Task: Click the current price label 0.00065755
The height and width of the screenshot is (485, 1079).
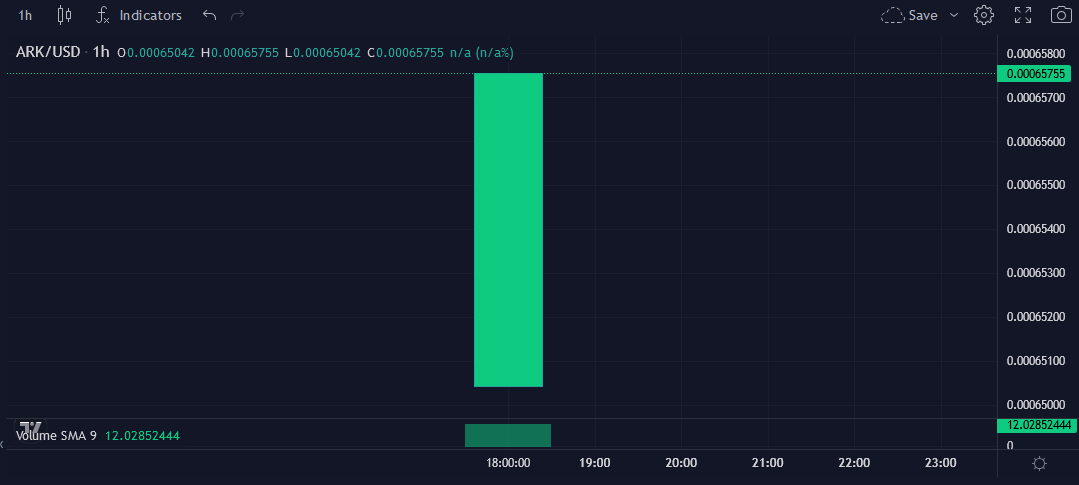Action: click(1036, 74)
